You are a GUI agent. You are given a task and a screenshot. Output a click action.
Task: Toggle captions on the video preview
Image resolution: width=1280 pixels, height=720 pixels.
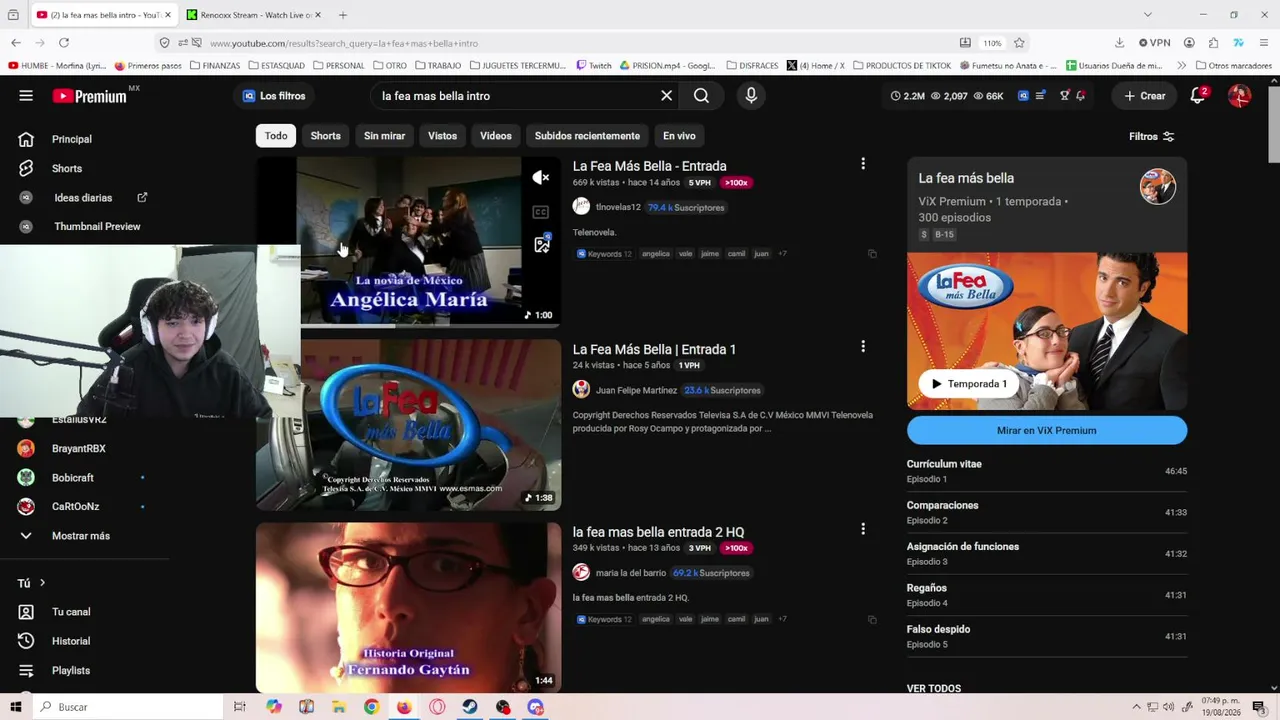[x=541, y=212]
